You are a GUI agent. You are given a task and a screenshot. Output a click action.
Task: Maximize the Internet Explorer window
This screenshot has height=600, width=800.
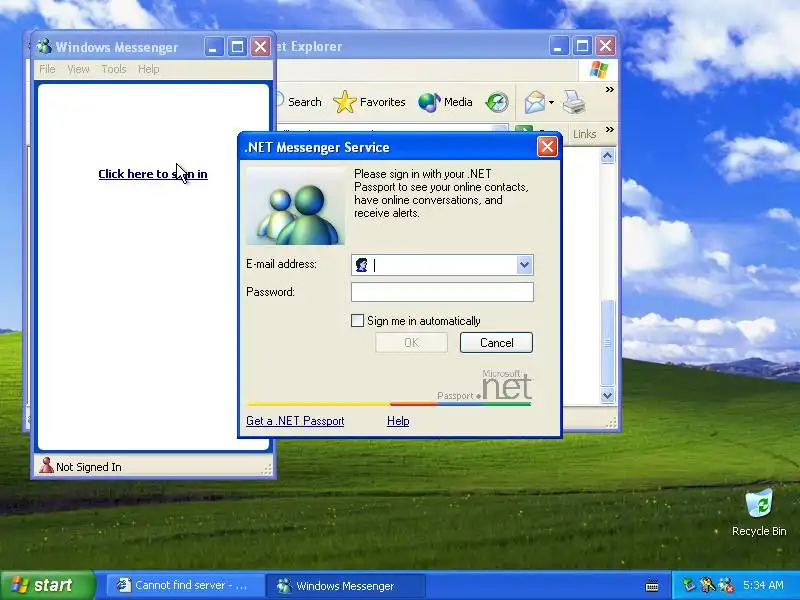pos(582,46)
